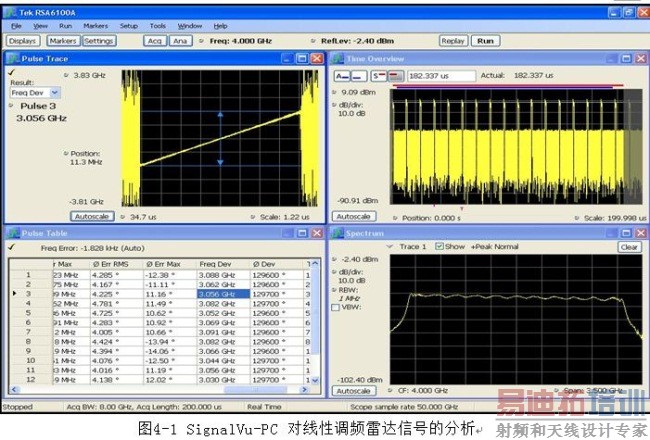Screen dimensions: 650x440
Task: Click the pulse table scroll-up arrow
Action: 315,263
